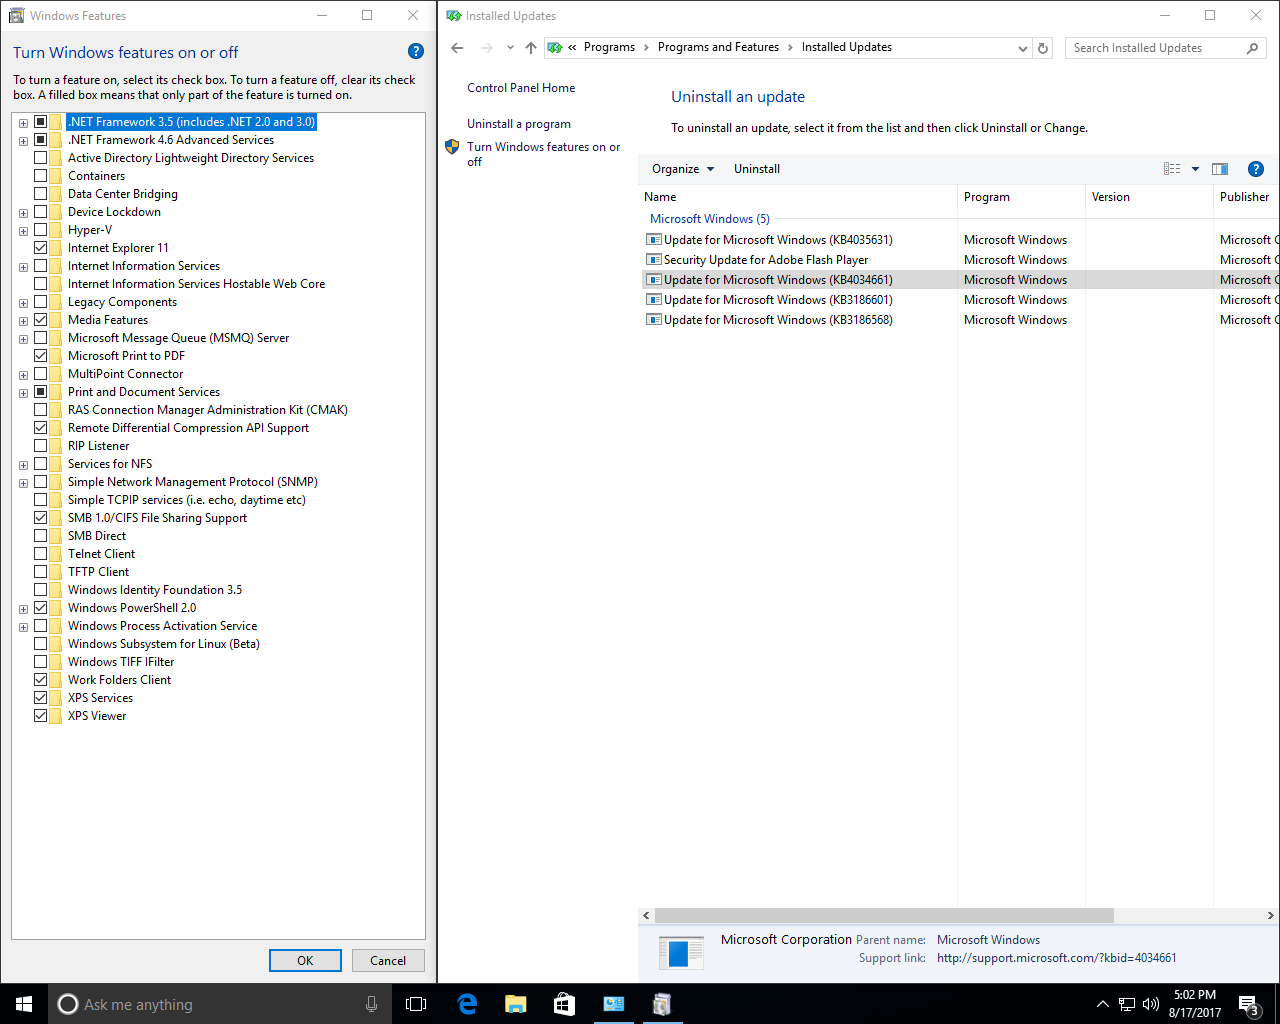Open the Windows Start menu
This screenshot has height=1024, width=1280.
click(x=24, y=1004)
